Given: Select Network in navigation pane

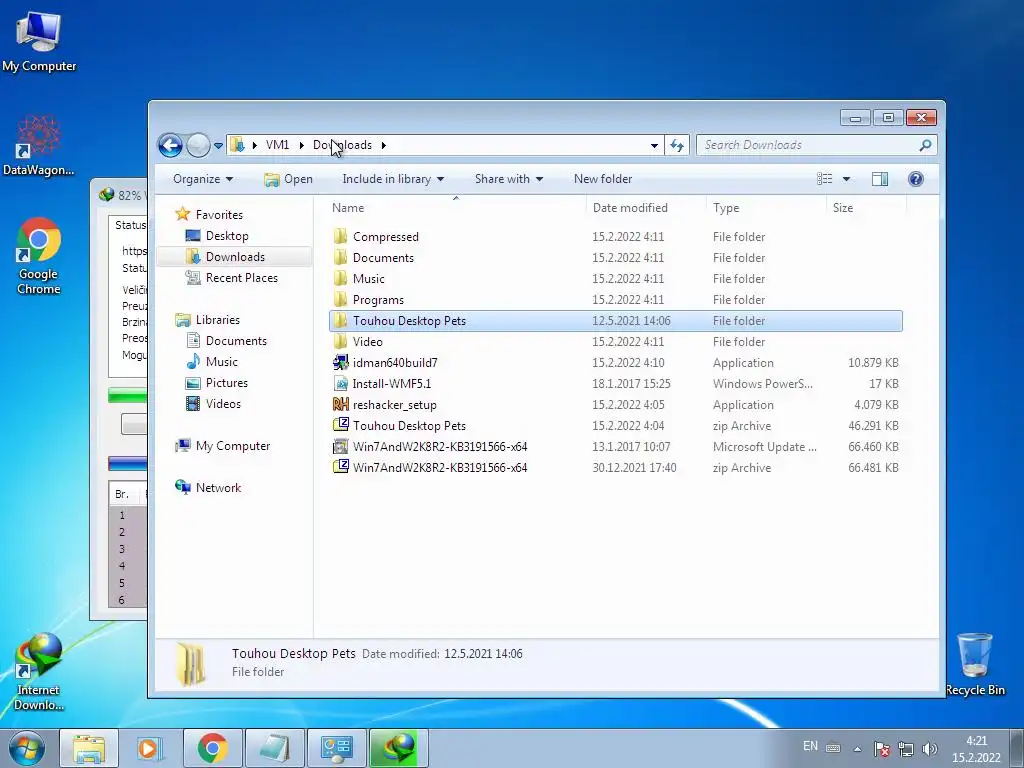Looking at the screenshot, I should (x=208, y=487).
